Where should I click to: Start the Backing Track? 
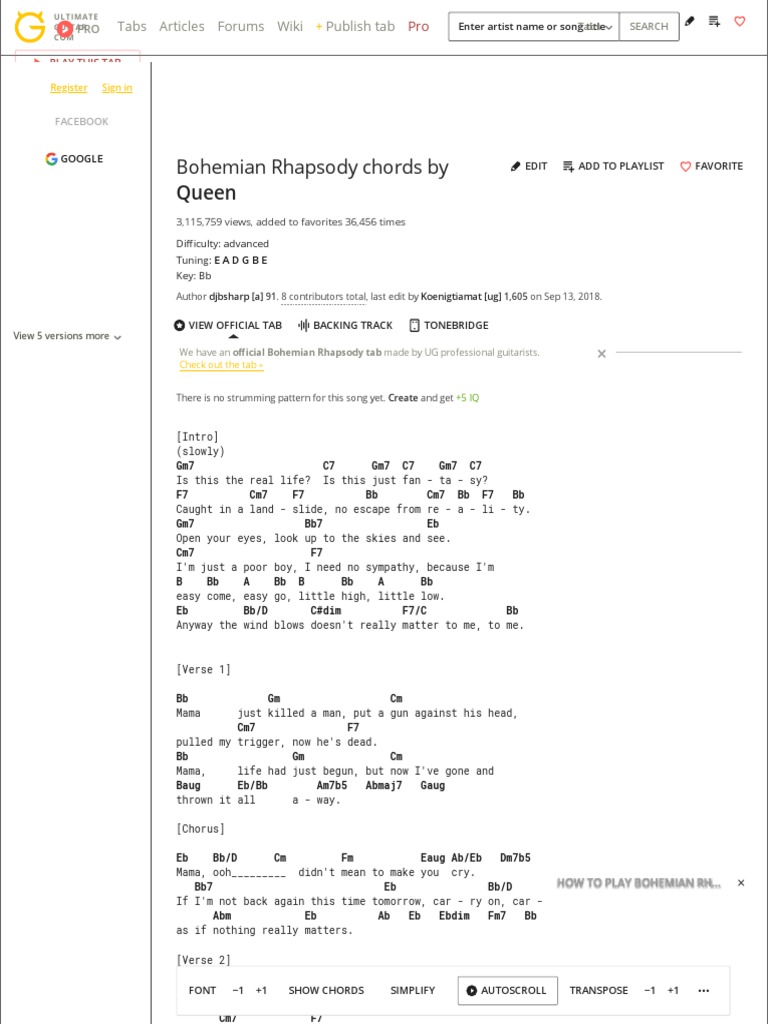click(x=345, y=325)
